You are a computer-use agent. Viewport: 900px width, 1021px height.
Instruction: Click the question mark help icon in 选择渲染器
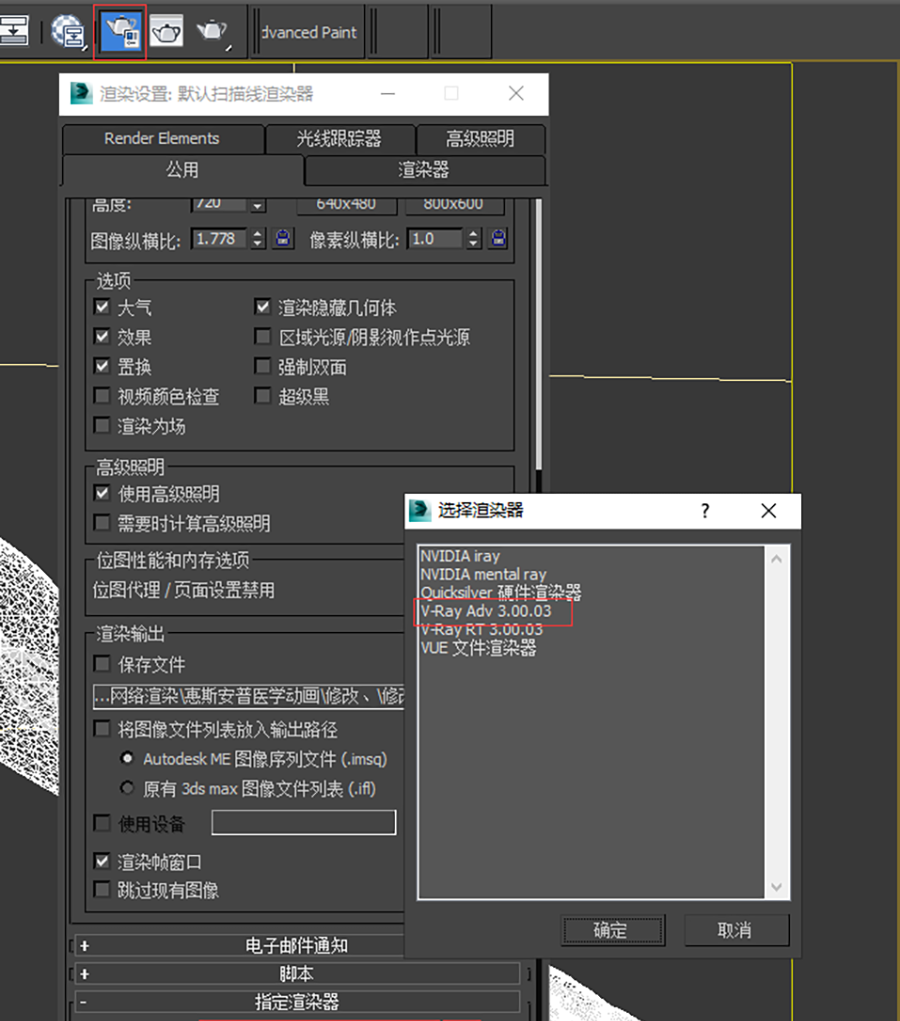705,511
